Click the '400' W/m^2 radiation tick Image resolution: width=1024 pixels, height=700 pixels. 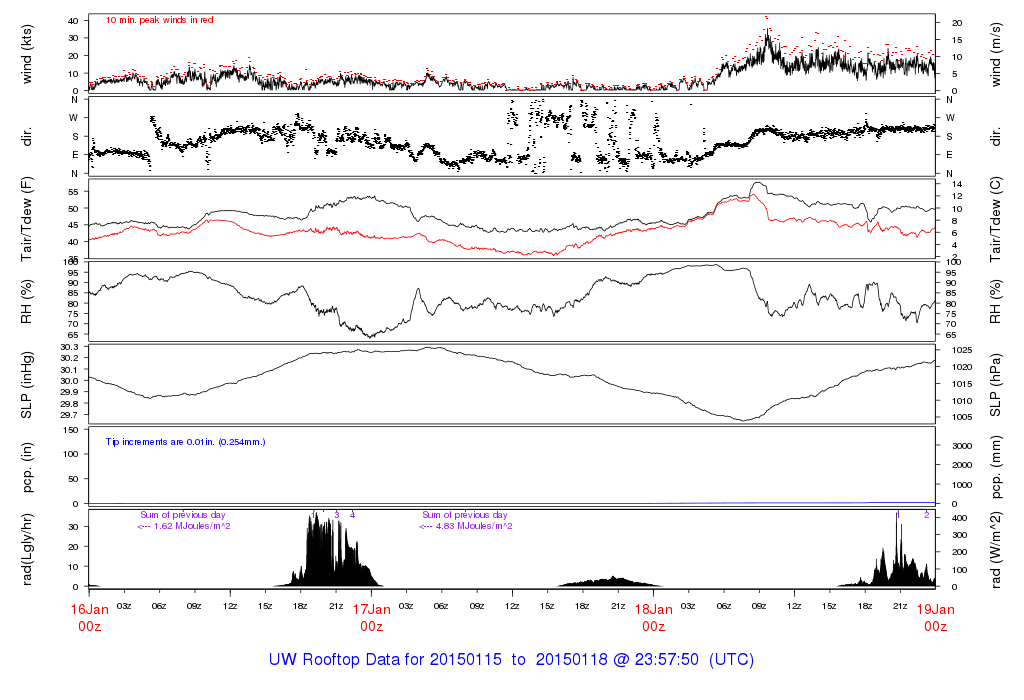click(x=959, y=518)
